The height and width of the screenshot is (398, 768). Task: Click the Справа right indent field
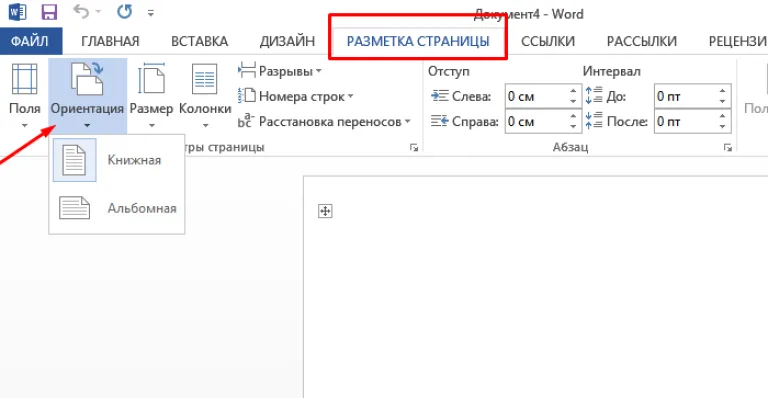point(536,121)
